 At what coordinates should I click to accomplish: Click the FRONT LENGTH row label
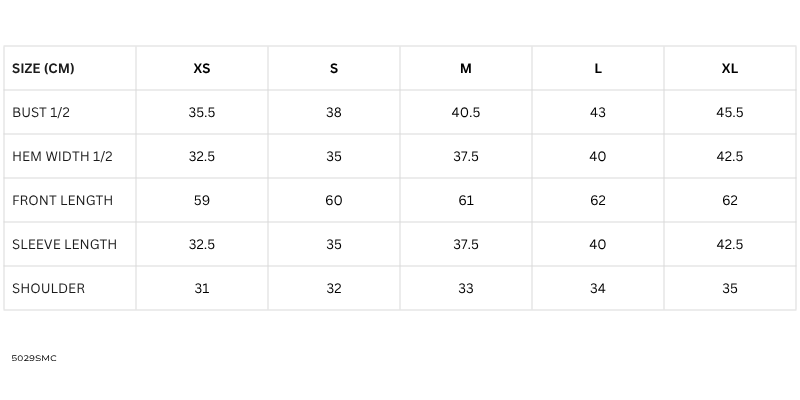tap(62, 201)
